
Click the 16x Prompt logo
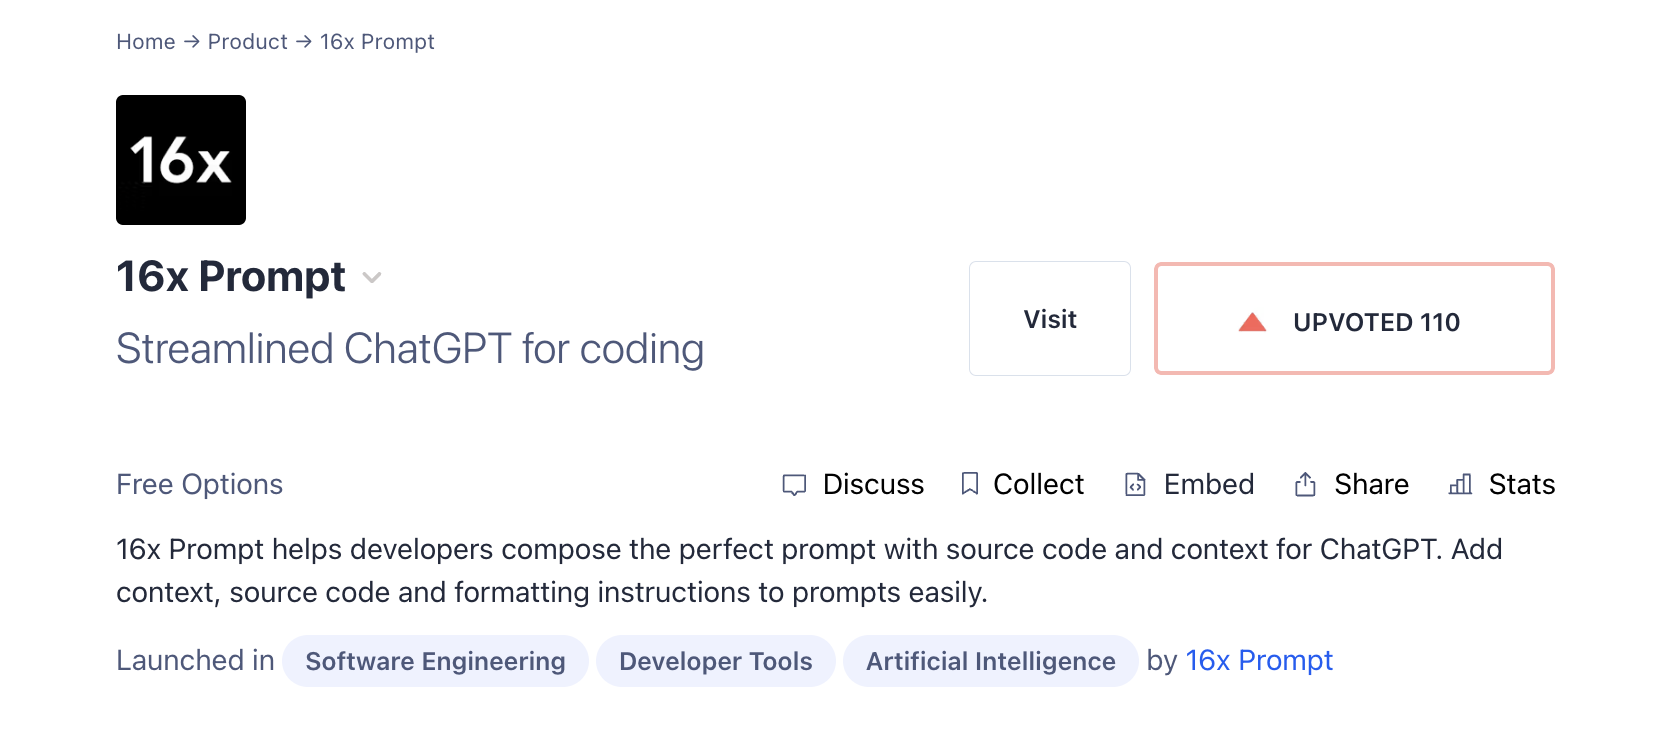[180, 159]
